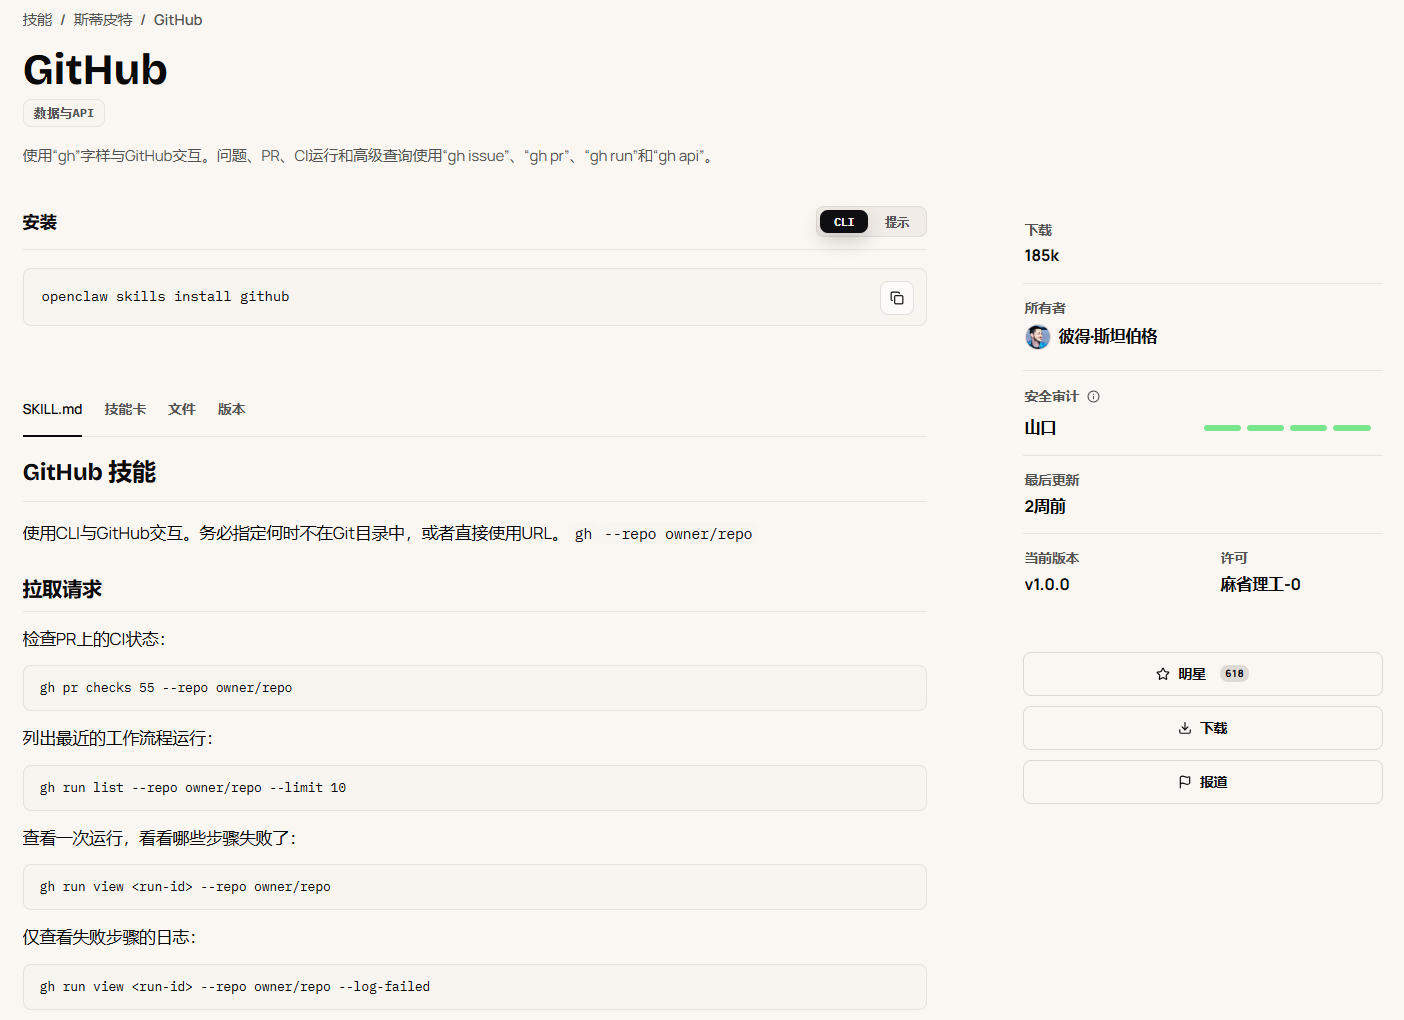1404x1020 pixels.
Task: Open the SKILL.md tab
Action: pos(52,409)
